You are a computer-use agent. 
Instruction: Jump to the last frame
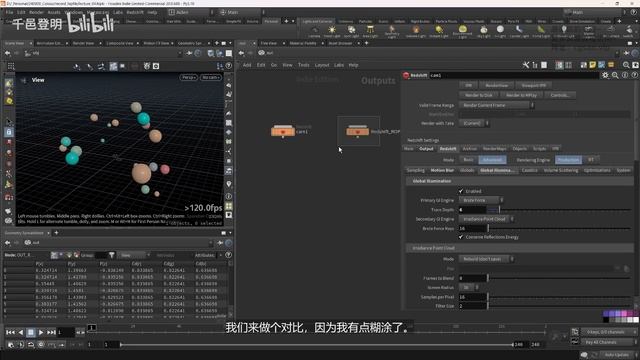click(51, 333)
